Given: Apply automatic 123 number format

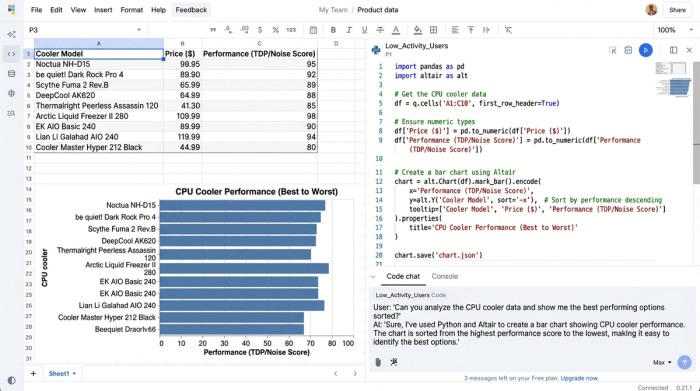Looking at the screenshot, I should pos(291,30).
